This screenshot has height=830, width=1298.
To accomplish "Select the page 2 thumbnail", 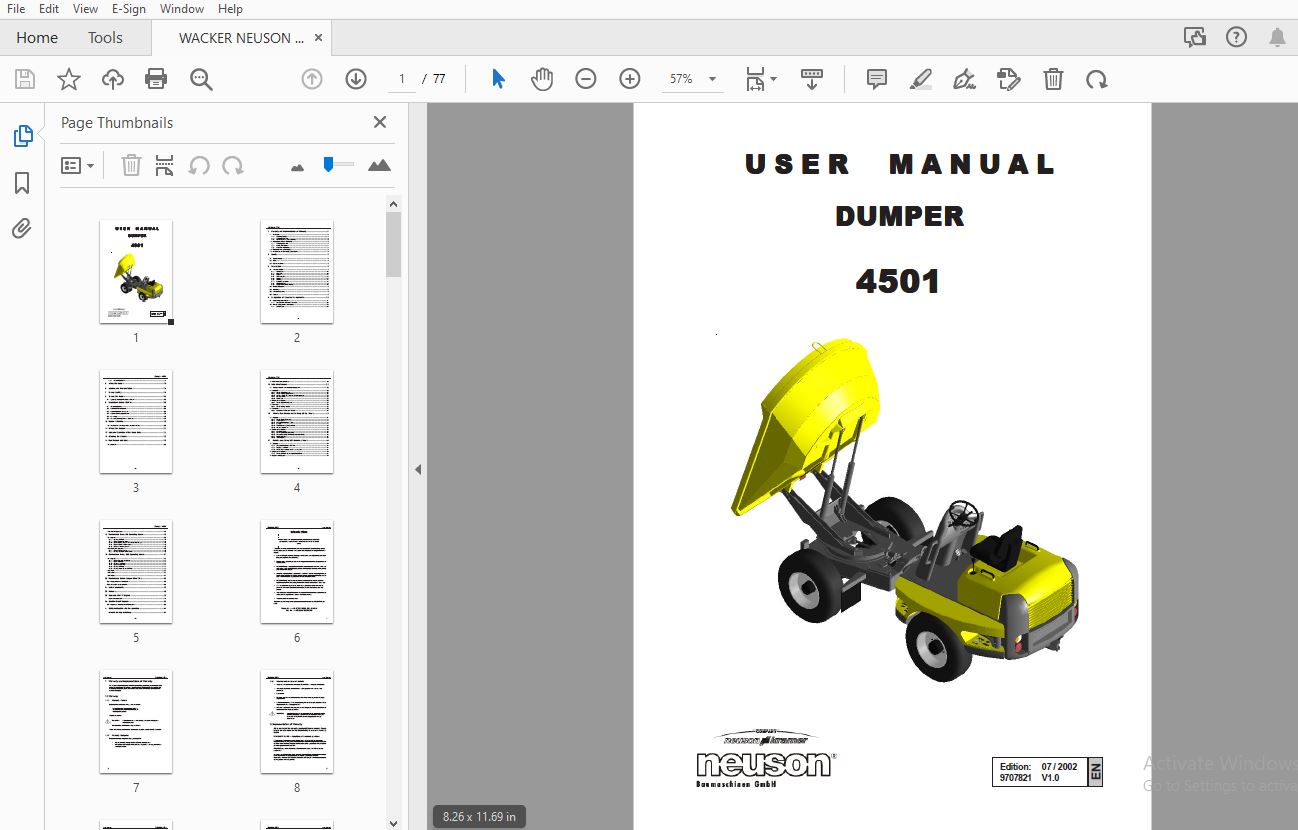I will pos(297,272).
